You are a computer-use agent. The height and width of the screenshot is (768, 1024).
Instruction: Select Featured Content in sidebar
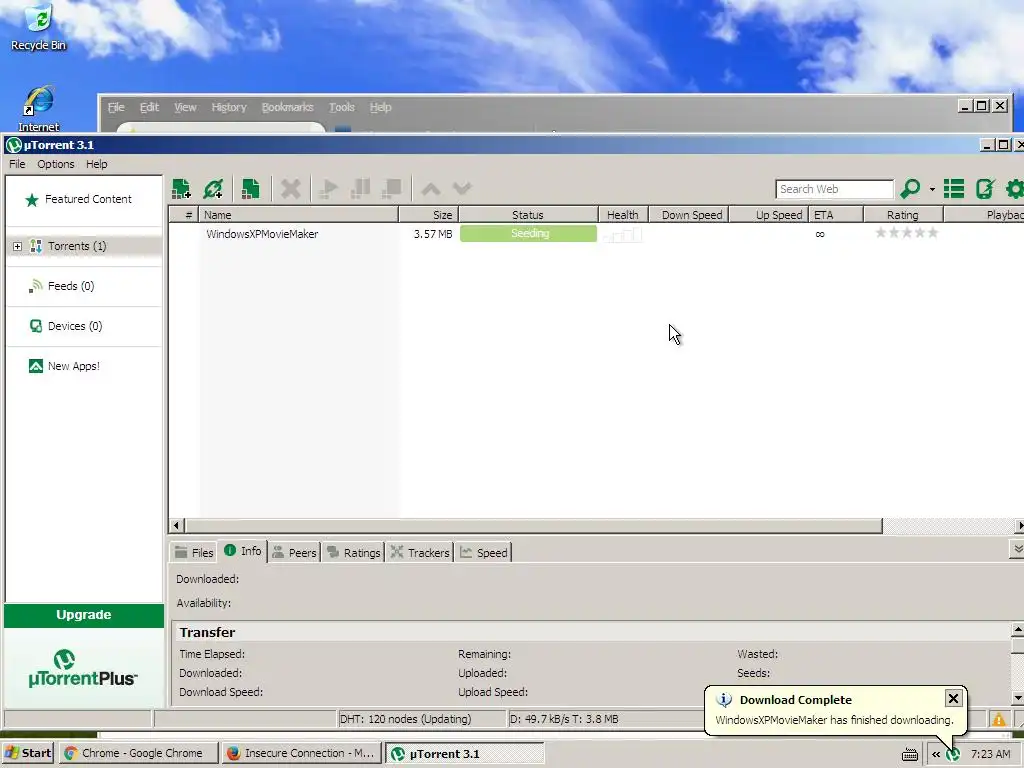84,199
